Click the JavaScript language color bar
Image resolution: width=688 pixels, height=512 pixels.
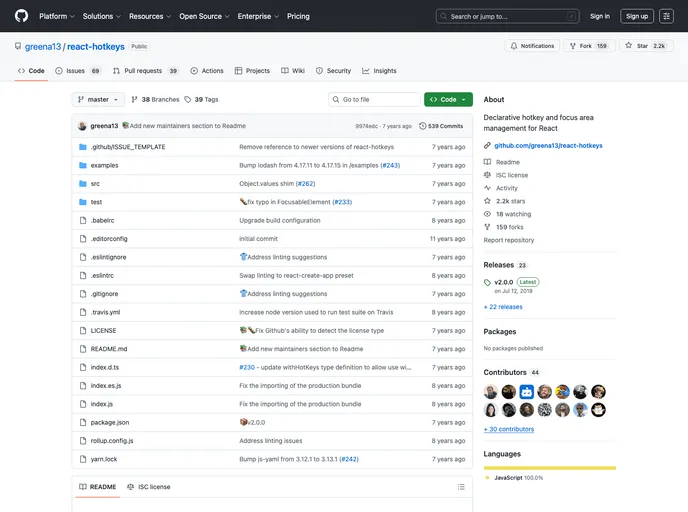pyautogui.click(x=549, y=467)
